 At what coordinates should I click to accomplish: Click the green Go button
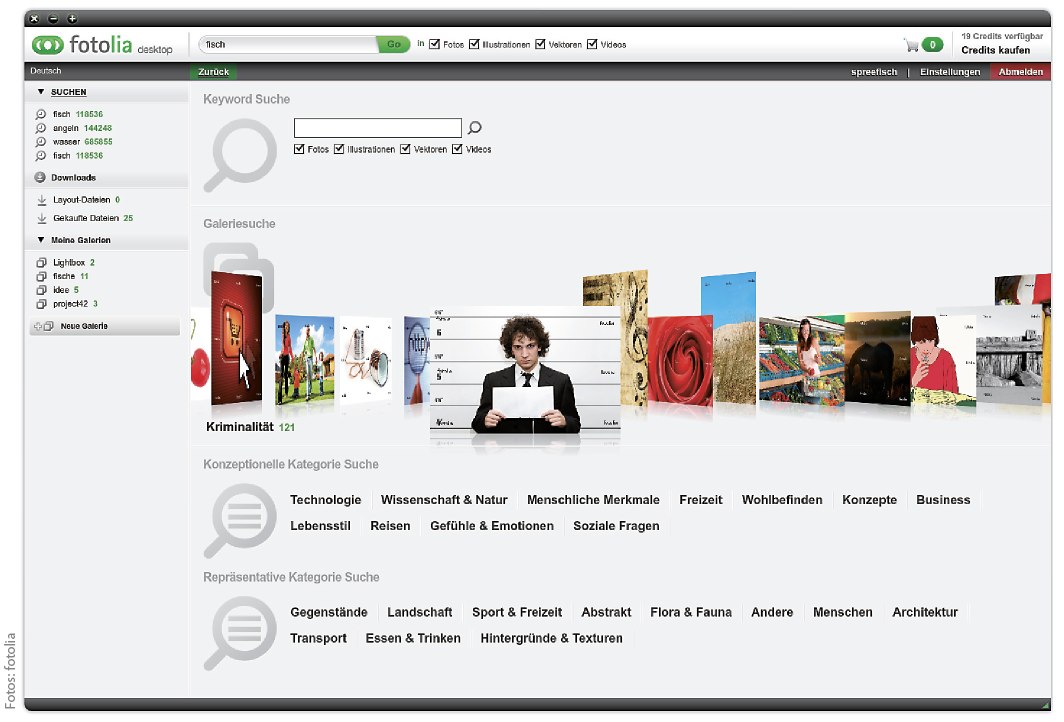tap(394, 44)
